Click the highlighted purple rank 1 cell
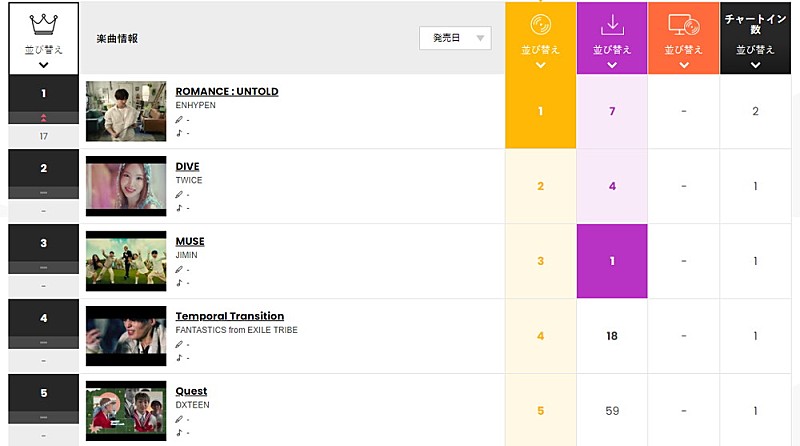 tap(612, 261)
